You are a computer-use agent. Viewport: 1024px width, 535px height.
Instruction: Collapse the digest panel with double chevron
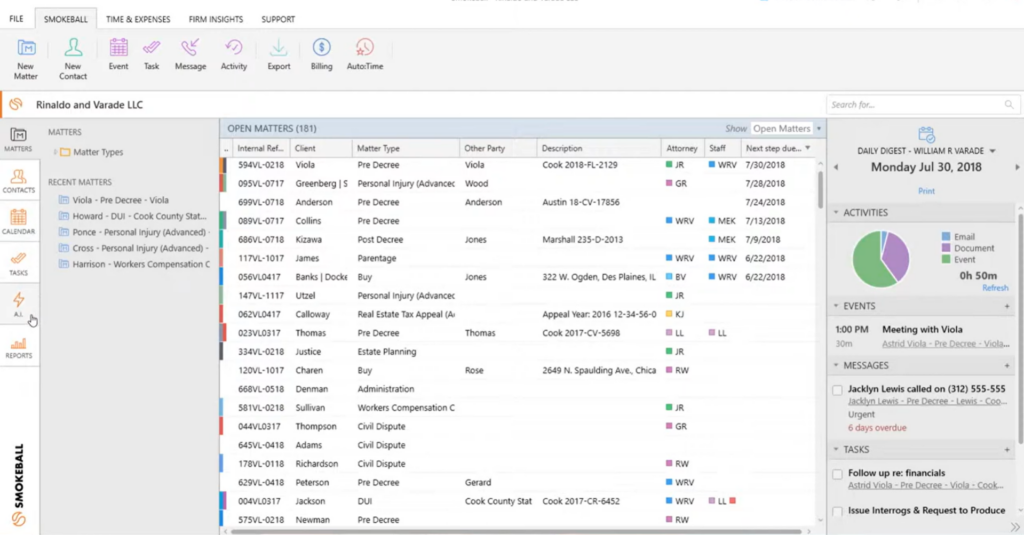click(1015, 527)
